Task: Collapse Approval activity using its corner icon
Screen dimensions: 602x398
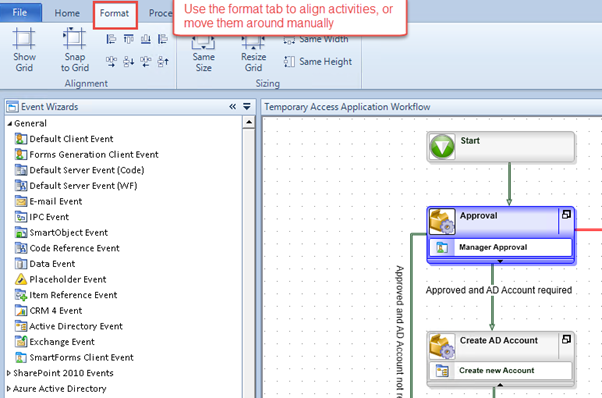Action: pos(566,215)
